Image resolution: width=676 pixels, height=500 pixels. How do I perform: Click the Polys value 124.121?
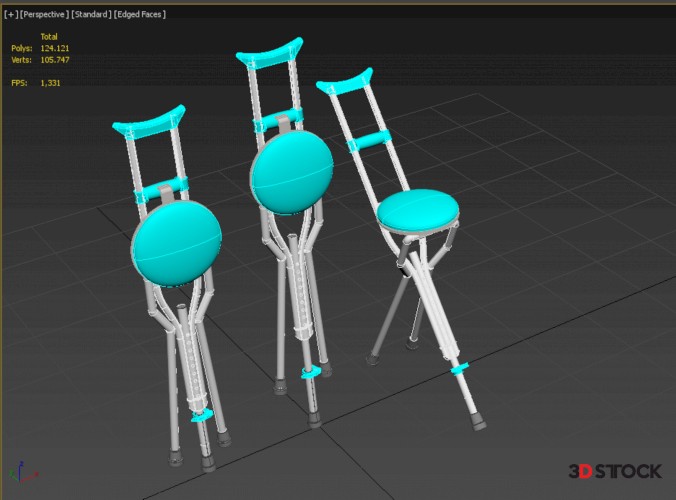tap(55, 48)
